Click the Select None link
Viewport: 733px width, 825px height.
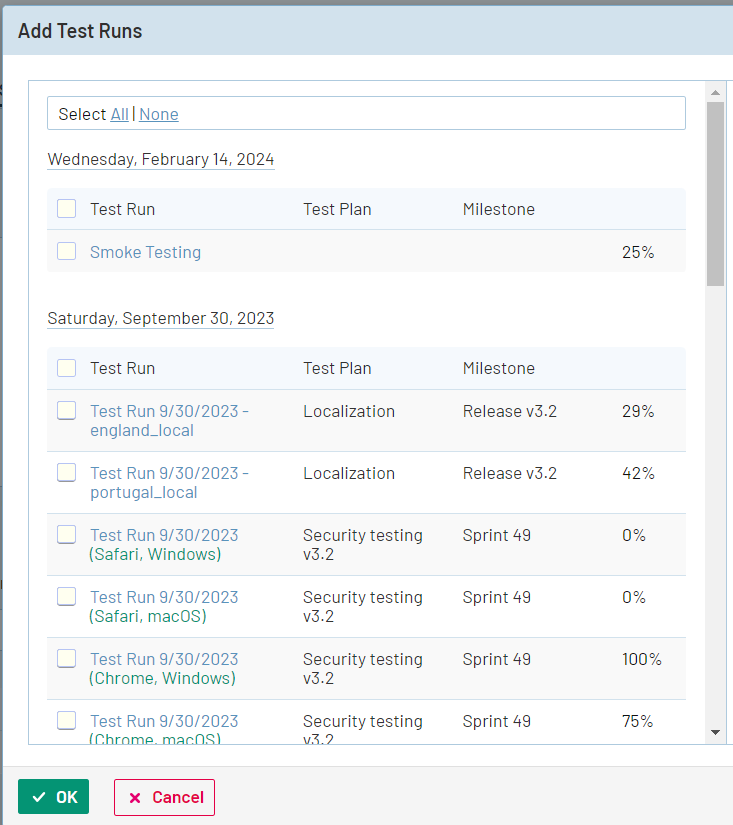click(158, 114)
